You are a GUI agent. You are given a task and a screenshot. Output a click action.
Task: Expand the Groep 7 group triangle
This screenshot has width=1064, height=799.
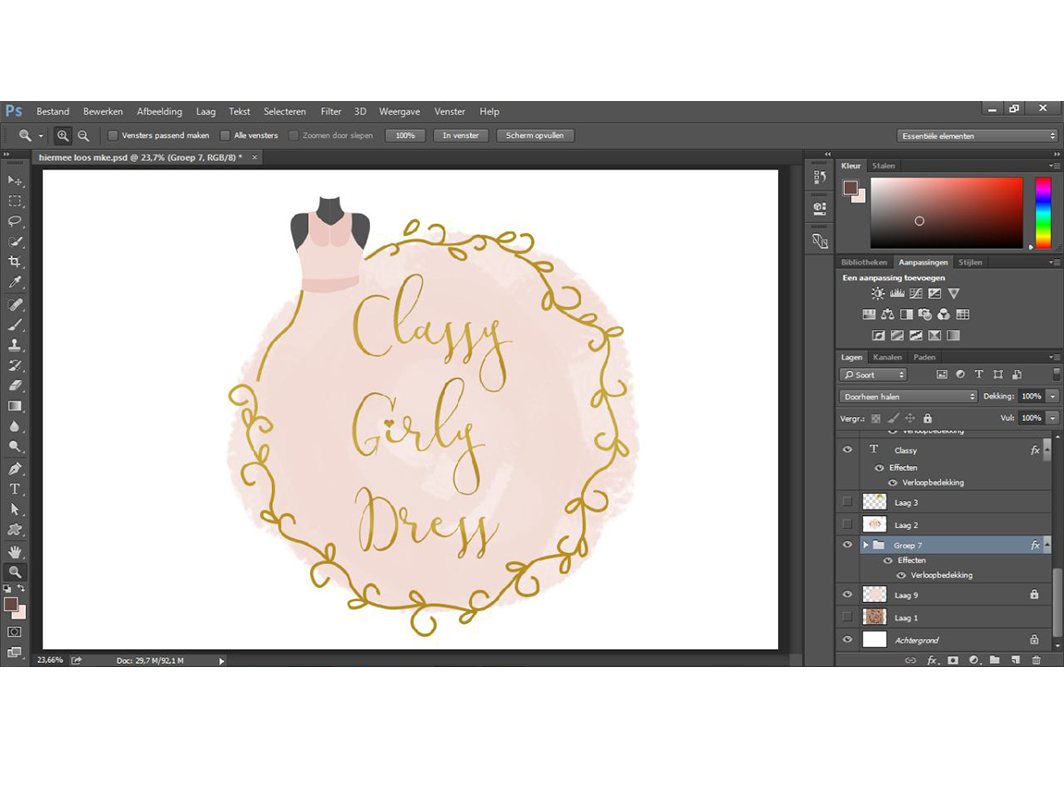pos(866,545)
